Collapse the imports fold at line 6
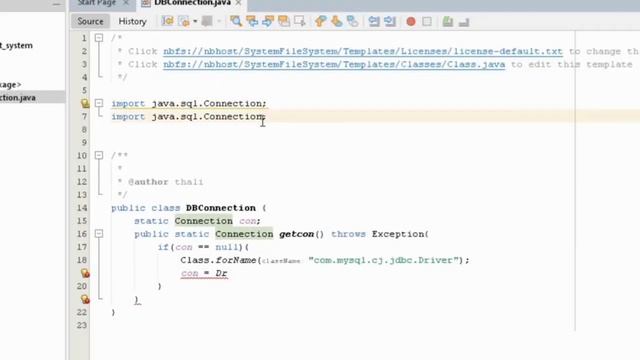The height and width of the screenshot is (360, 640). 99,103
